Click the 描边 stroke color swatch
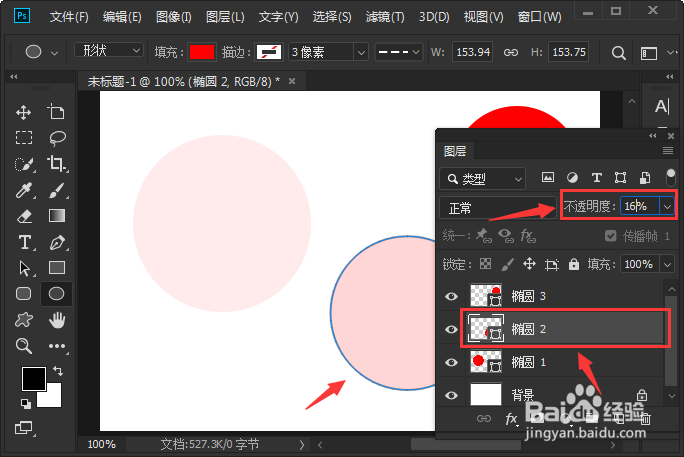 click(x=269, y=52)
